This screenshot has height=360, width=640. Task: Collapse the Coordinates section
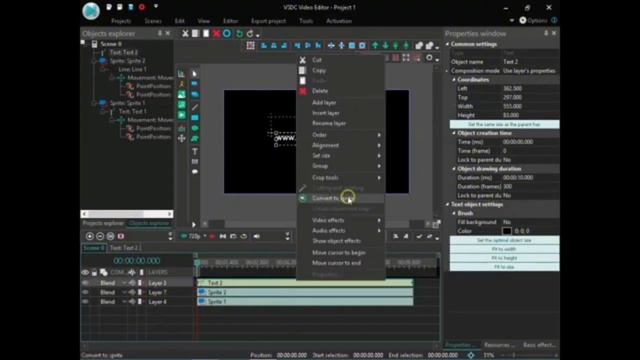(454, 80)
